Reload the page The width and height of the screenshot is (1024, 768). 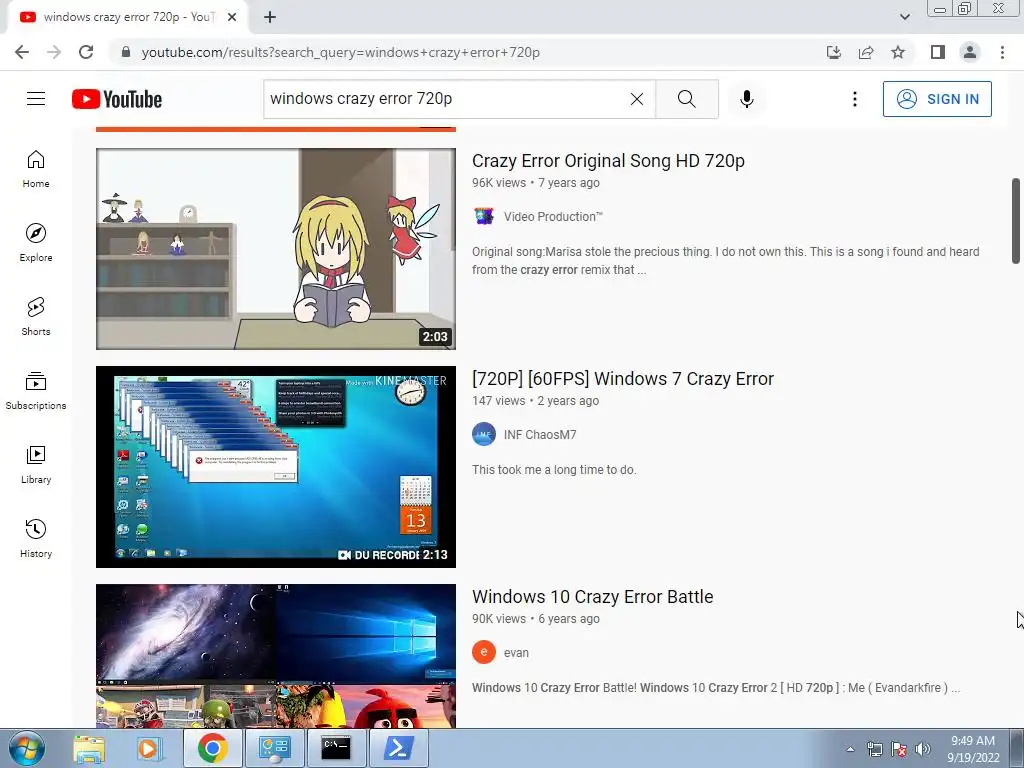point(86,52)
